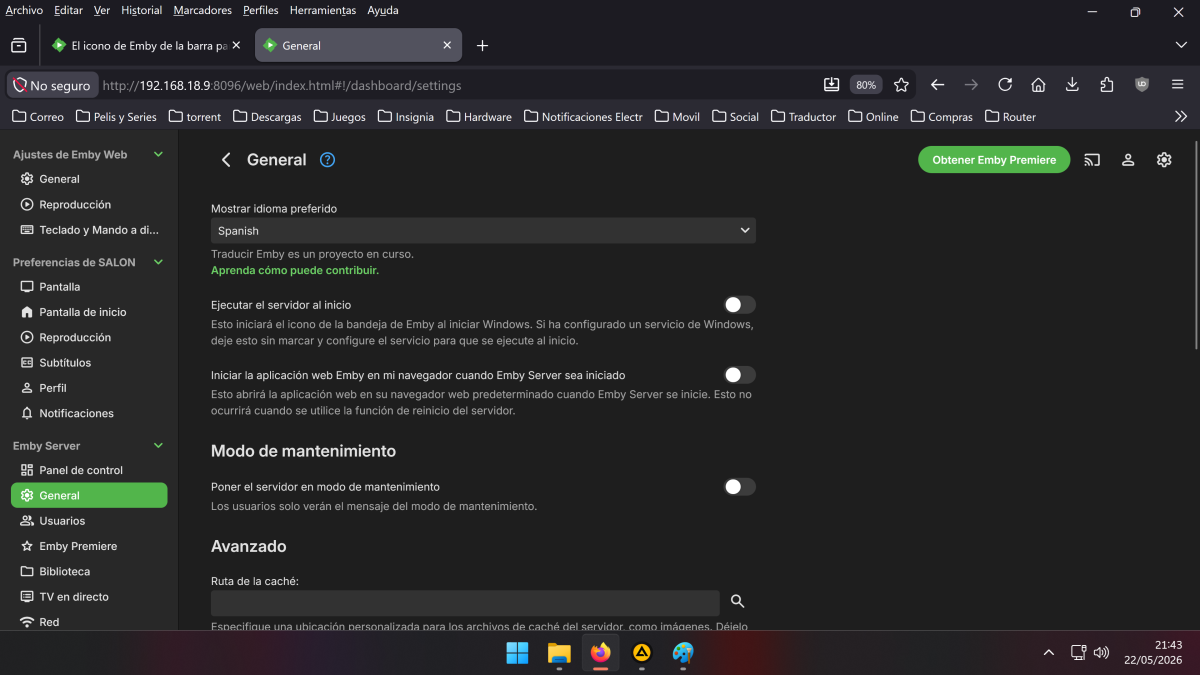Go to the browser home page
Screen dimensions: 1200x675
pyautogui.click(x=1038, y=85)
